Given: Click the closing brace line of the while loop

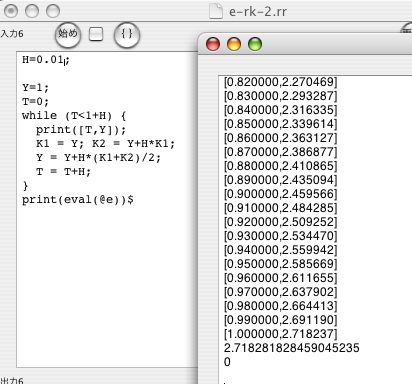Looking at the screenshot, I should click(25, 186).
